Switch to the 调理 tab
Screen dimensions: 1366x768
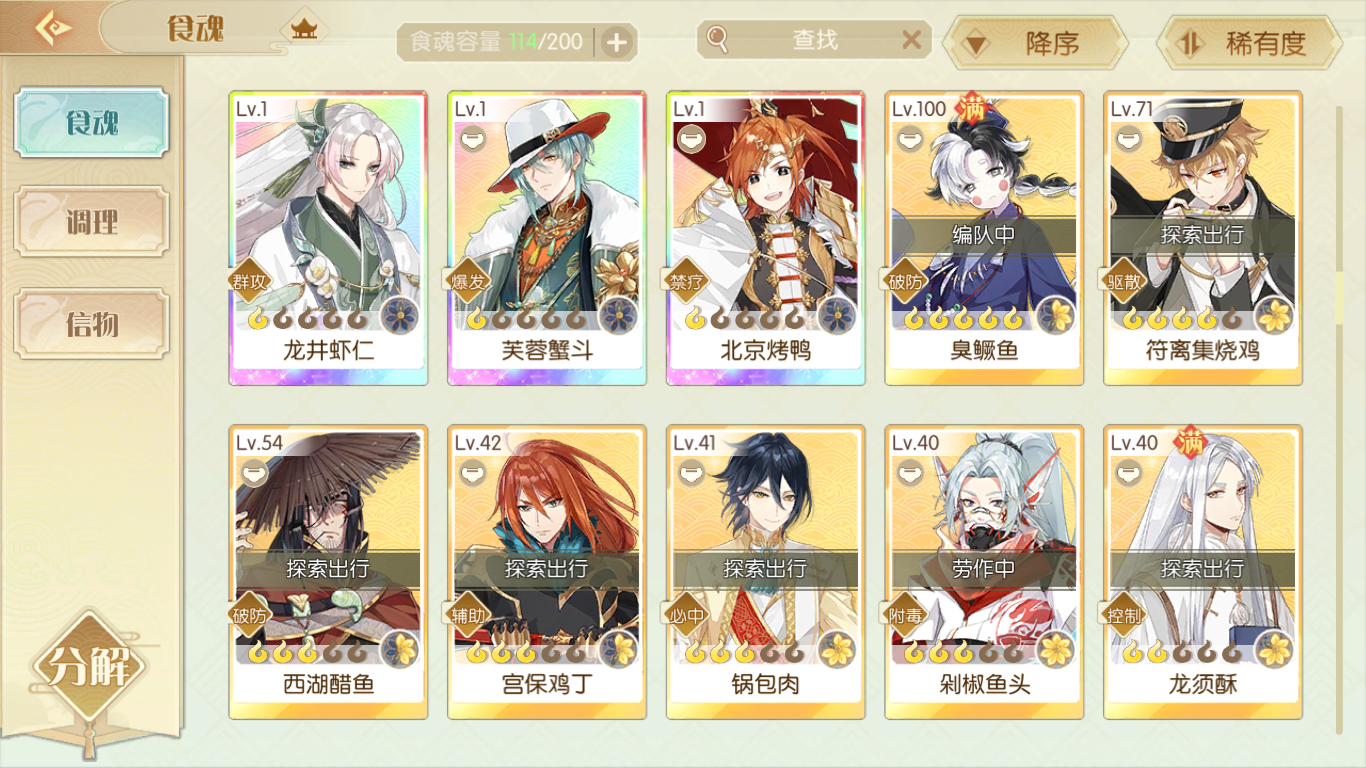click(x=91, y=222)
